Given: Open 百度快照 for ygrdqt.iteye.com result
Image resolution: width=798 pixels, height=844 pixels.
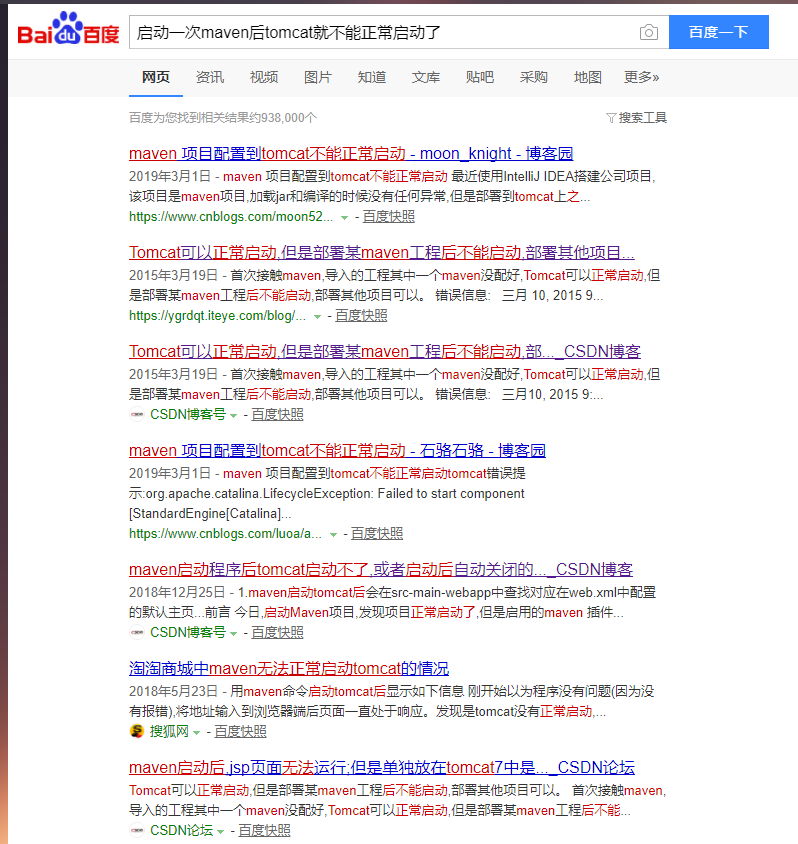Looking at the screenshot, I should [x=361, y=316].
